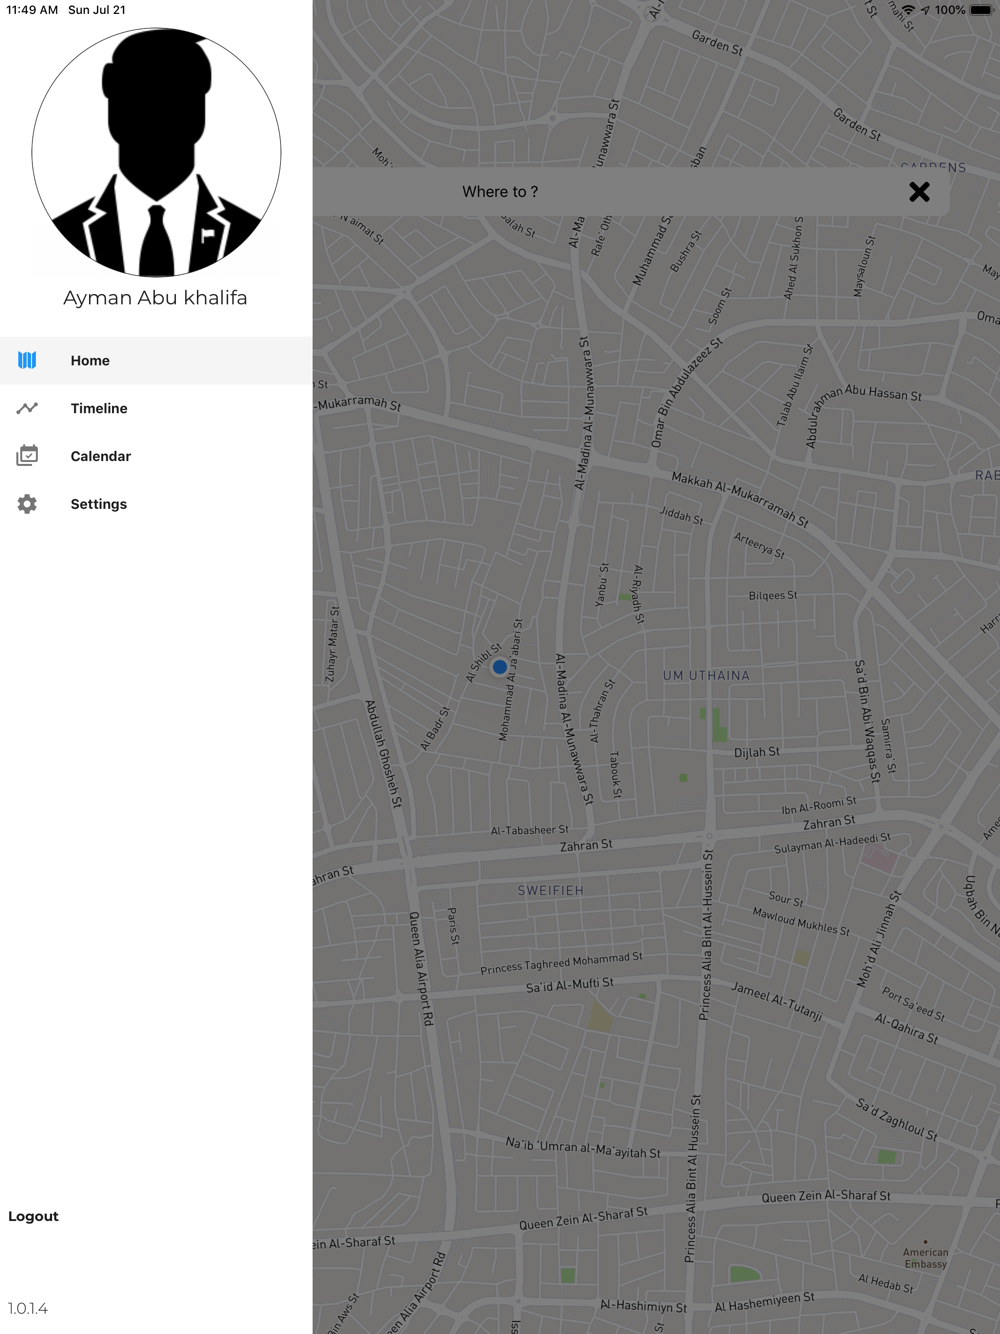
Task: Tap the Al-Hashimiyn St label
Action: [x=643, y=1306]
